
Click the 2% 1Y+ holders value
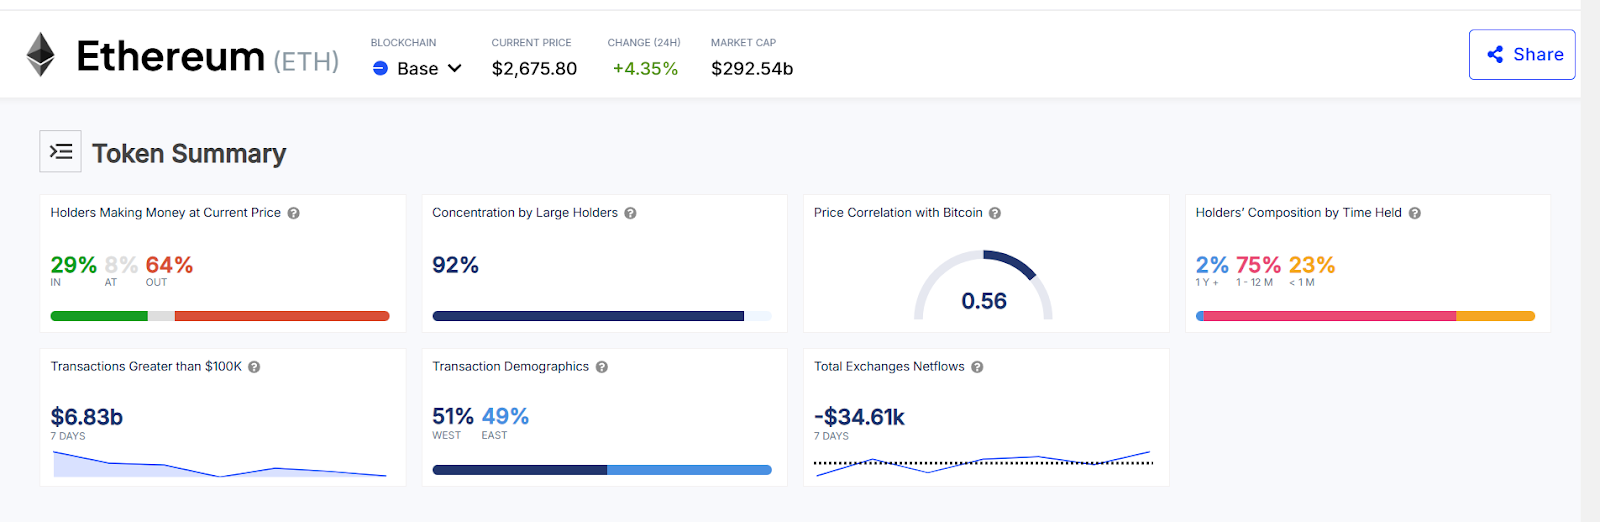(x=1212, y=265)
